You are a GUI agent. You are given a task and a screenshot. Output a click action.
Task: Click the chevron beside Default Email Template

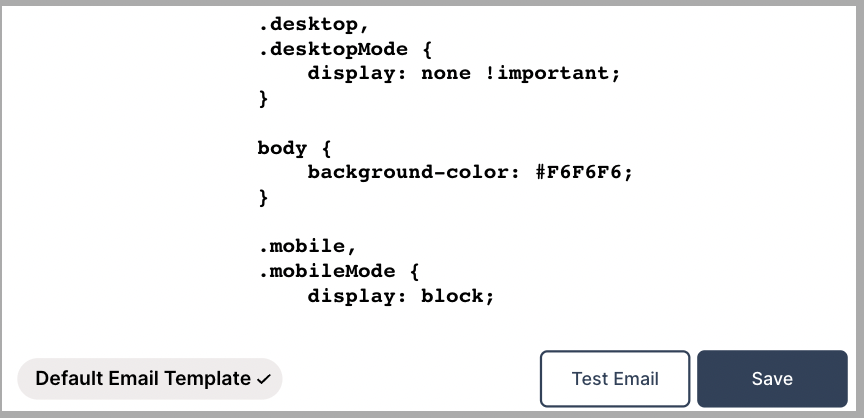click(x=264, y=380)
